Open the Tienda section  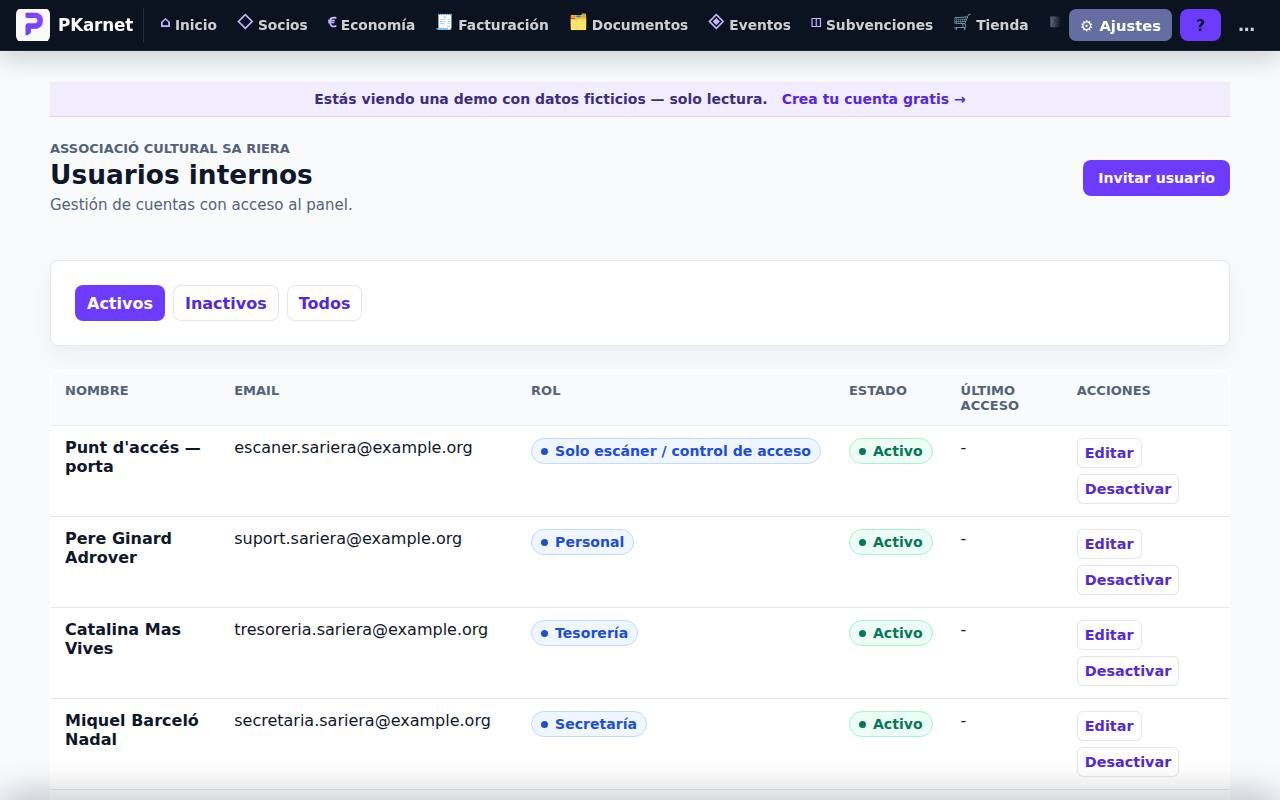990,25
